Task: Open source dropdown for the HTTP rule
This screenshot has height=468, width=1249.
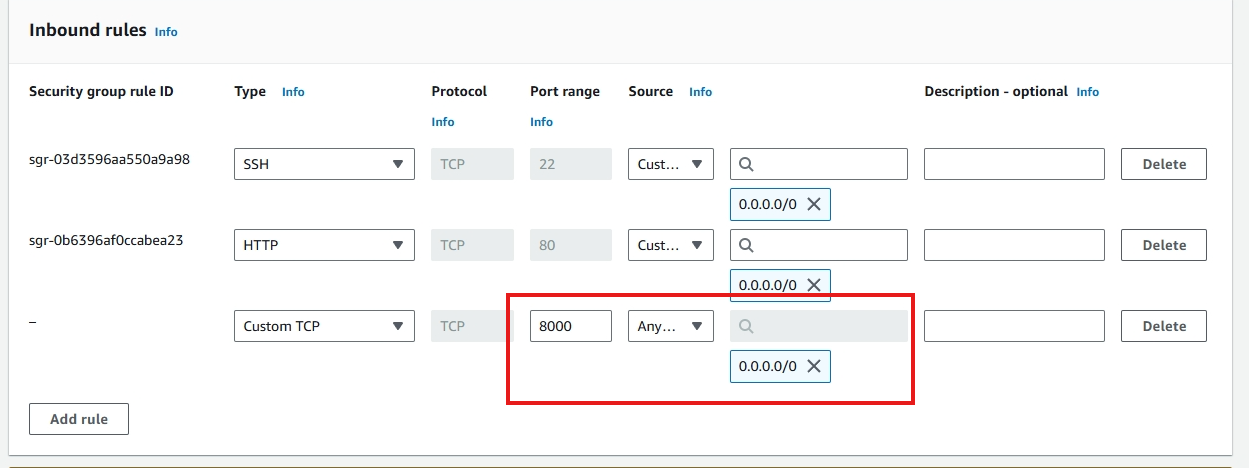Action: click(x=671, y=245)
